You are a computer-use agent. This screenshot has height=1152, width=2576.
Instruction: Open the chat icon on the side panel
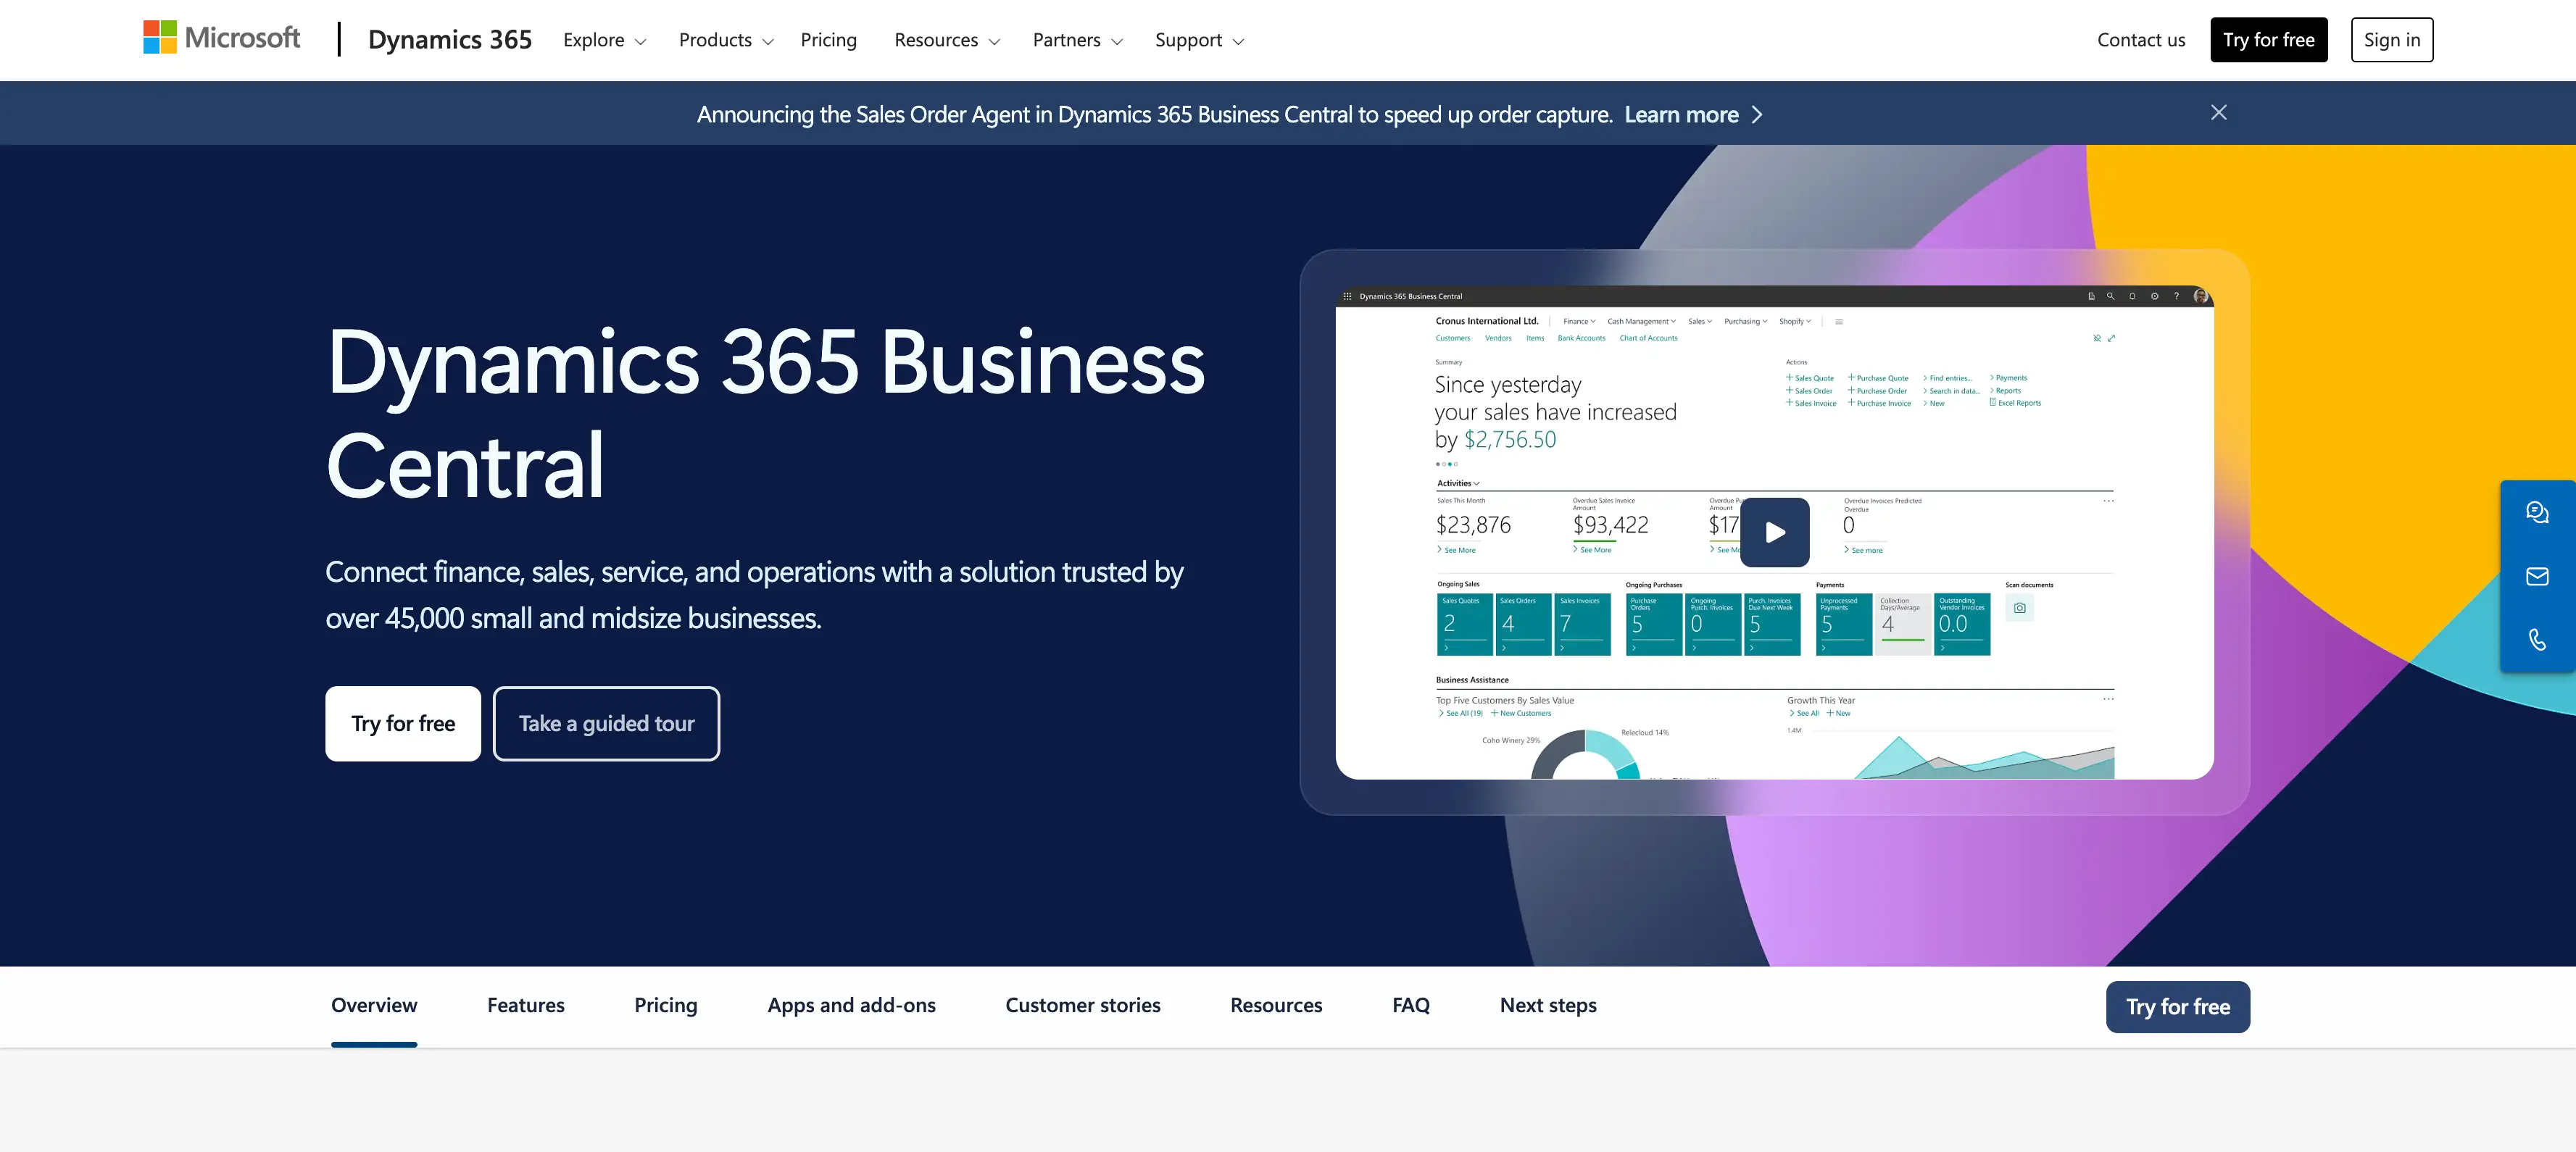(x=2537, y=513)
